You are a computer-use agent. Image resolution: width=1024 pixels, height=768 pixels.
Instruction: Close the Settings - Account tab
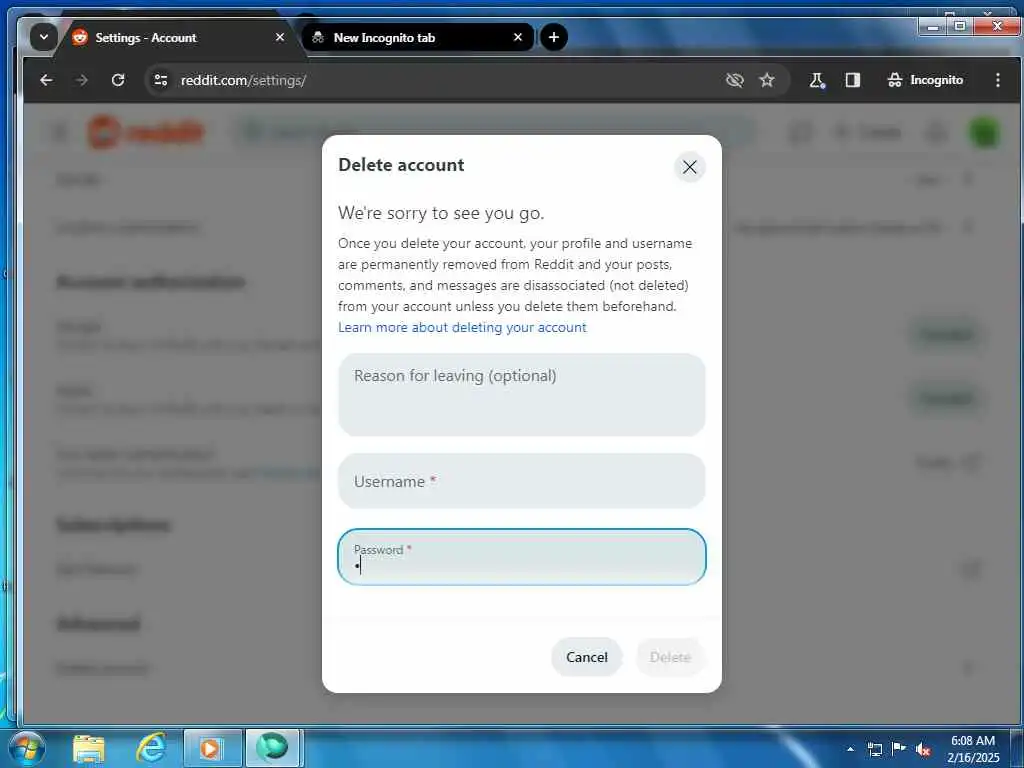[x=280, y=37]
